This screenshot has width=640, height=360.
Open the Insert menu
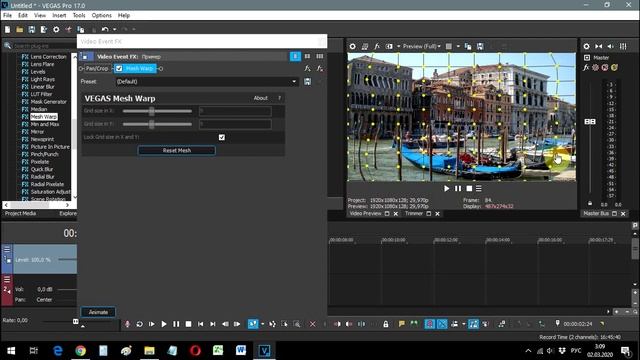(x=59, y=16)
